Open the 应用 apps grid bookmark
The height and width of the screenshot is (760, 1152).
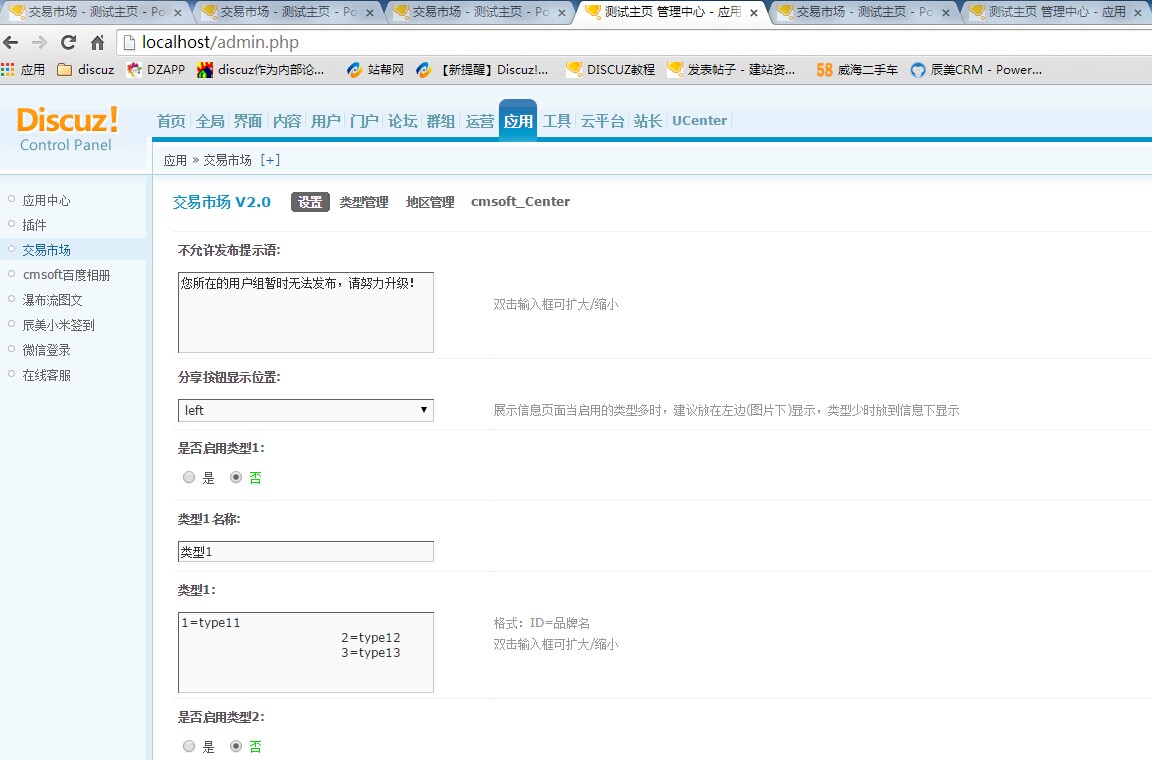22,70
